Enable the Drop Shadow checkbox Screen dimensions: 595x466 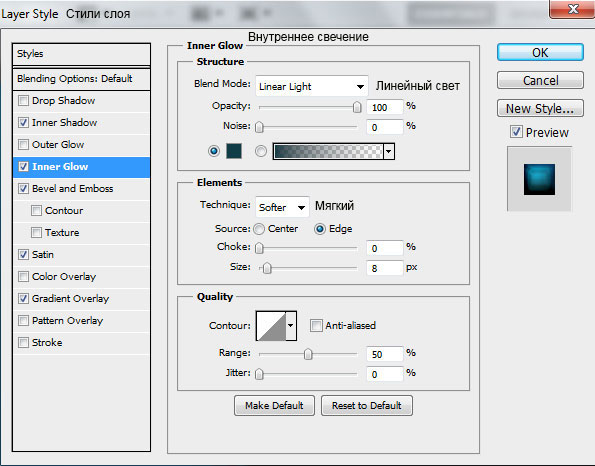[24, 101]
